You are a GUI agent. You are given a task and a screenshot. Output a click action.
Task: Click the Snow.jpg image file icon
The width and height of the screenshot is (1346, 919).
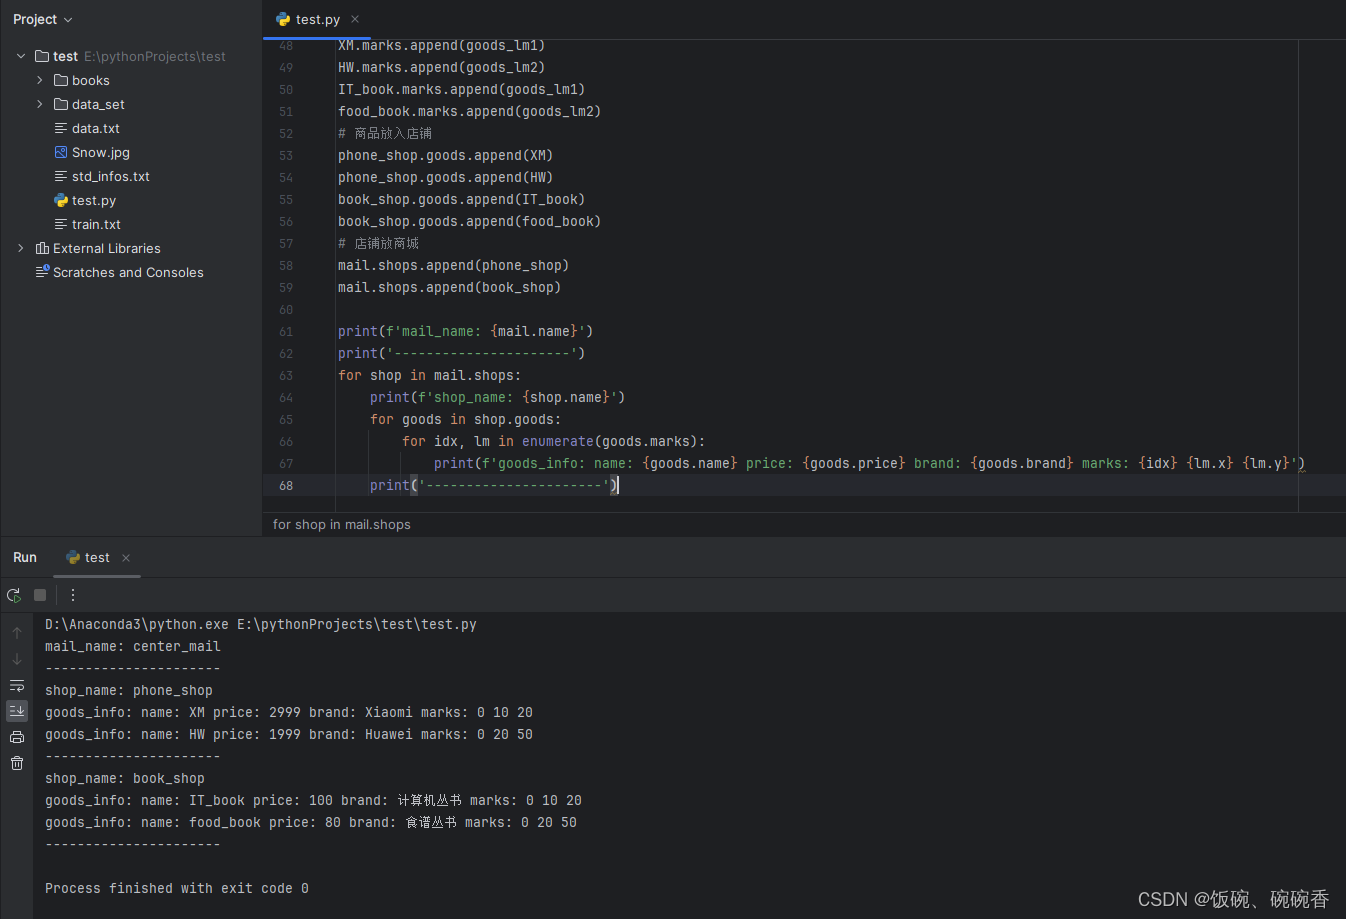click(61, 152)
